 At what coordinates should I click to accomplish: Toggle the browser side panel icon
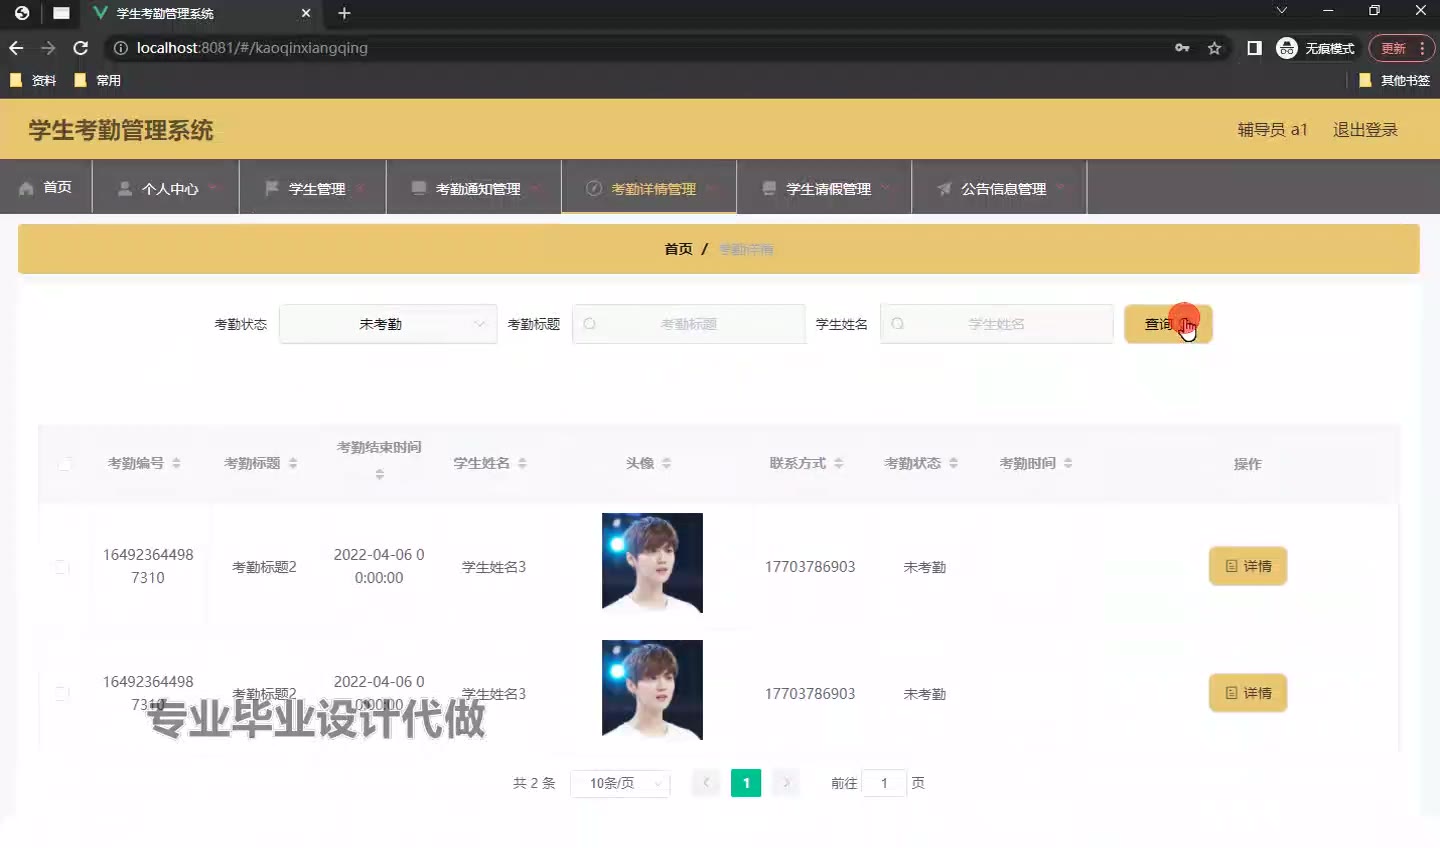click(1254, 48)
